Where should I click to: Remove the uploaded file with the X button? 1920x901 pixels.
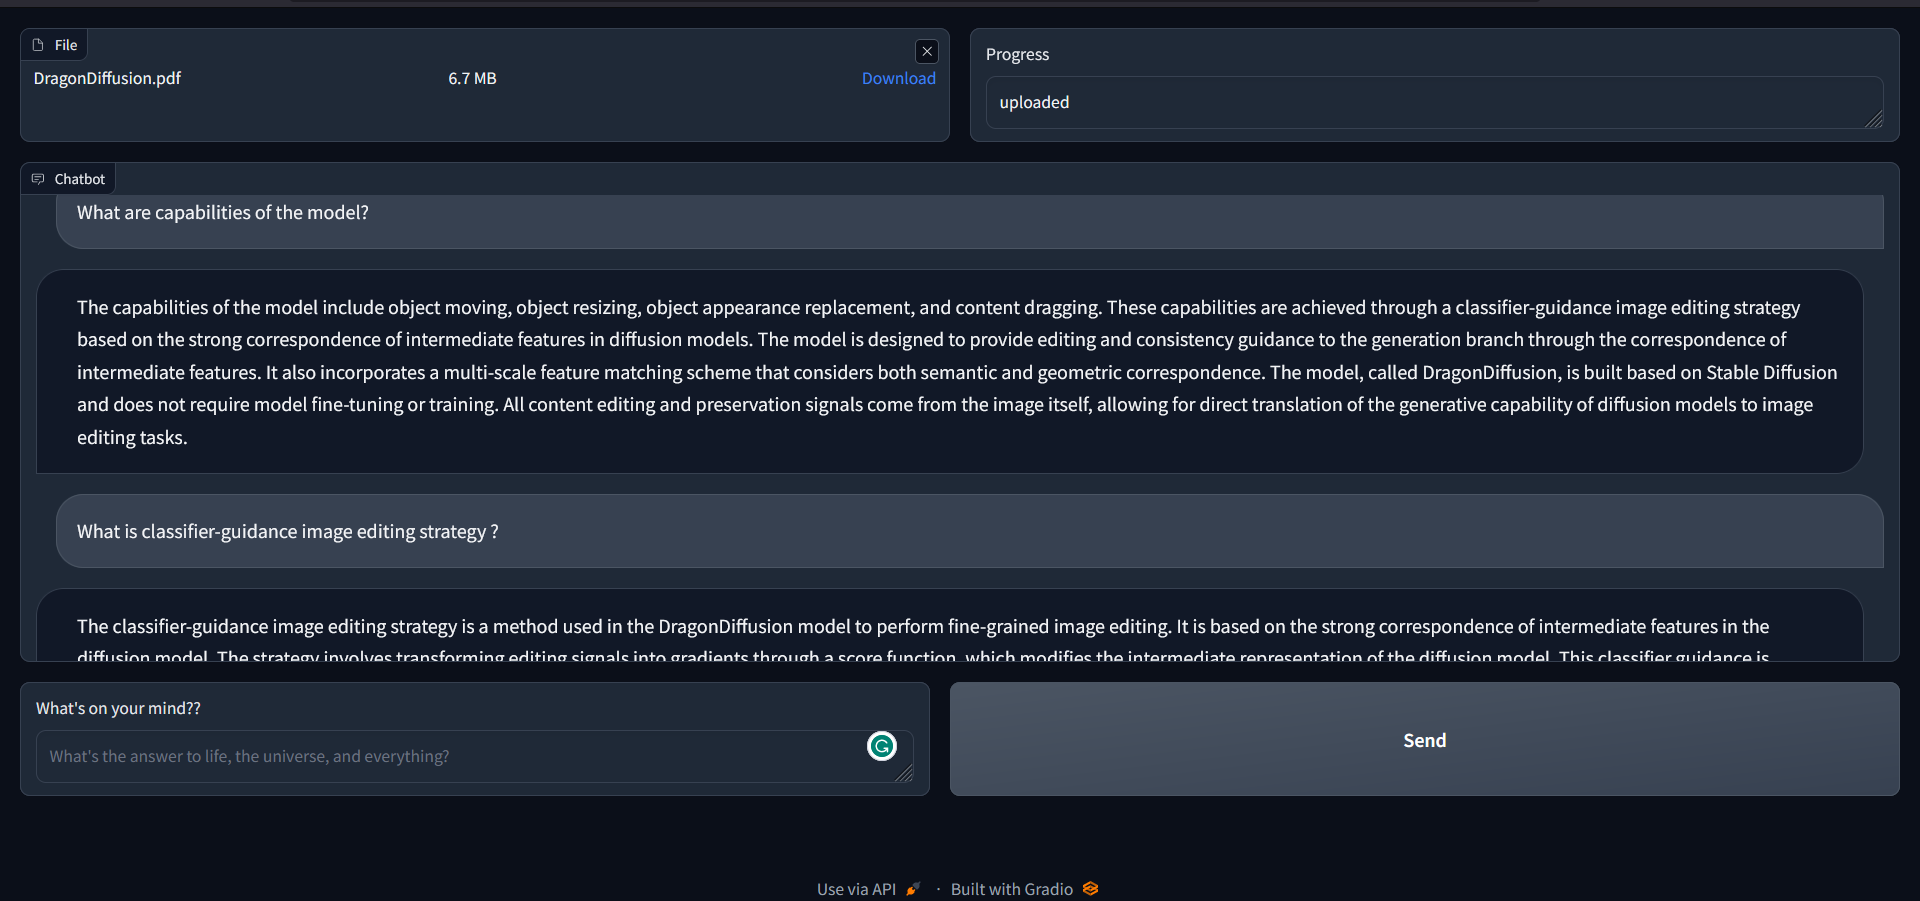927,52
